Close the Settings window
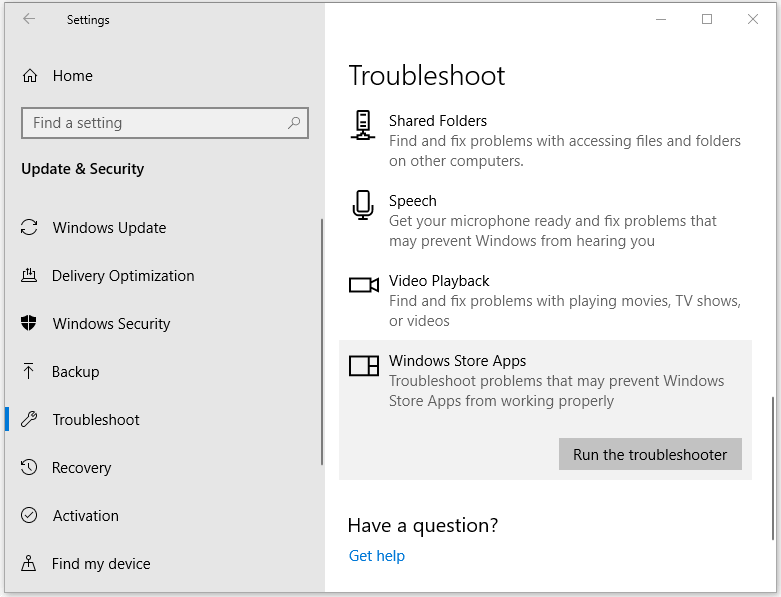 click(x=753, y=19)
